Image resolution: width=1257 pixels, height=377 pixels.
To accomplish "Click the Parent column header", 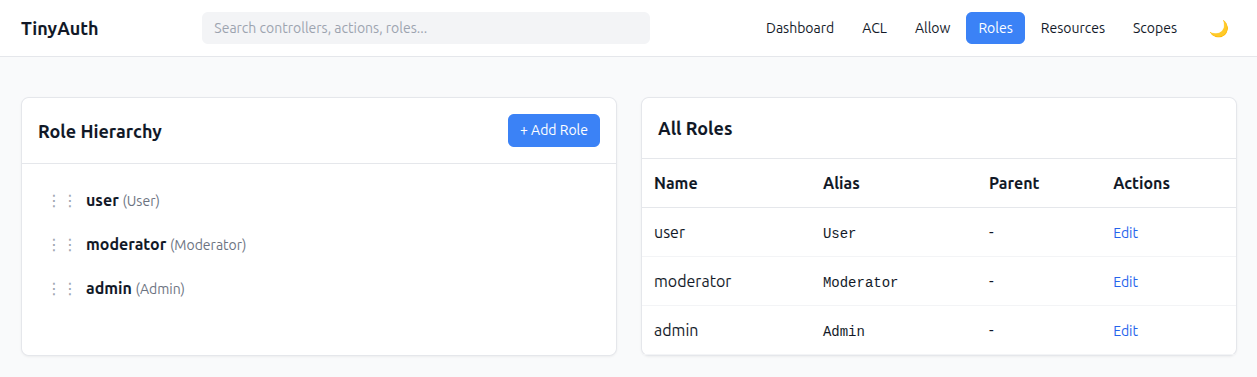I will pyautogui.click(x=1014, y=183).
